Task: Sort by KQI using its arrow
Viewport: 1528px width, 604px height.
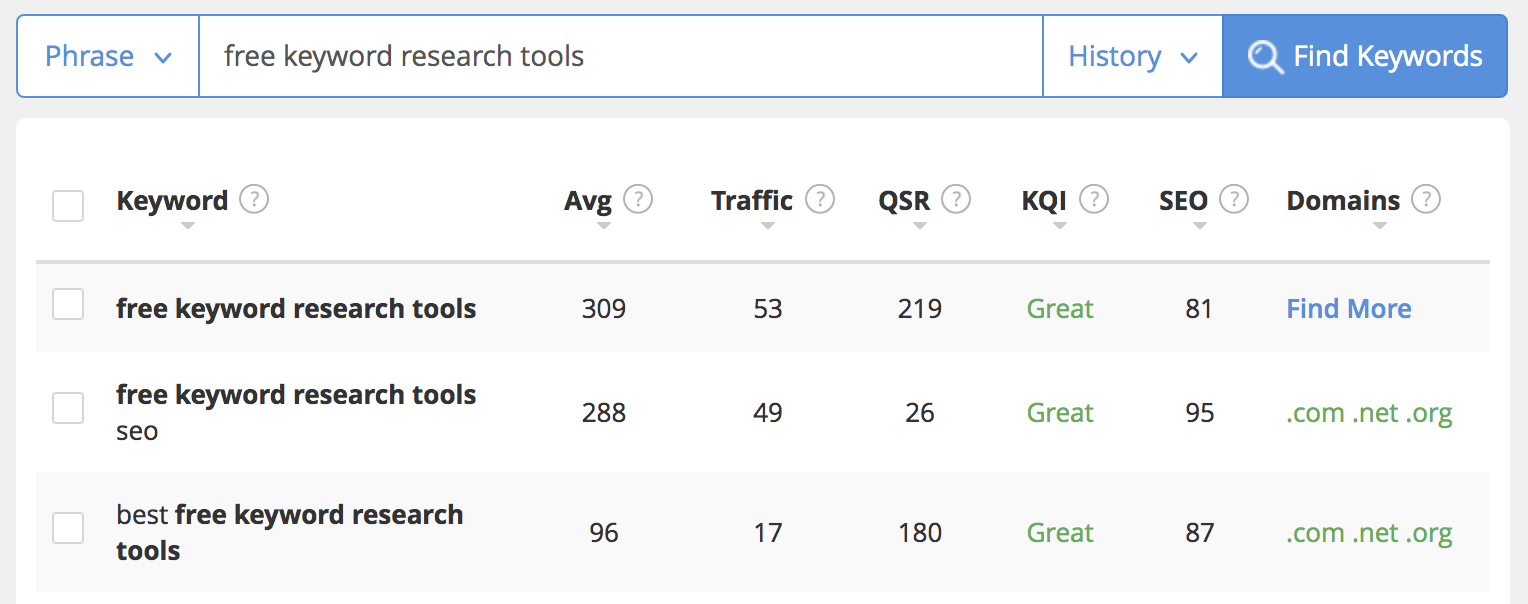Action: (x=1059, y=226)
